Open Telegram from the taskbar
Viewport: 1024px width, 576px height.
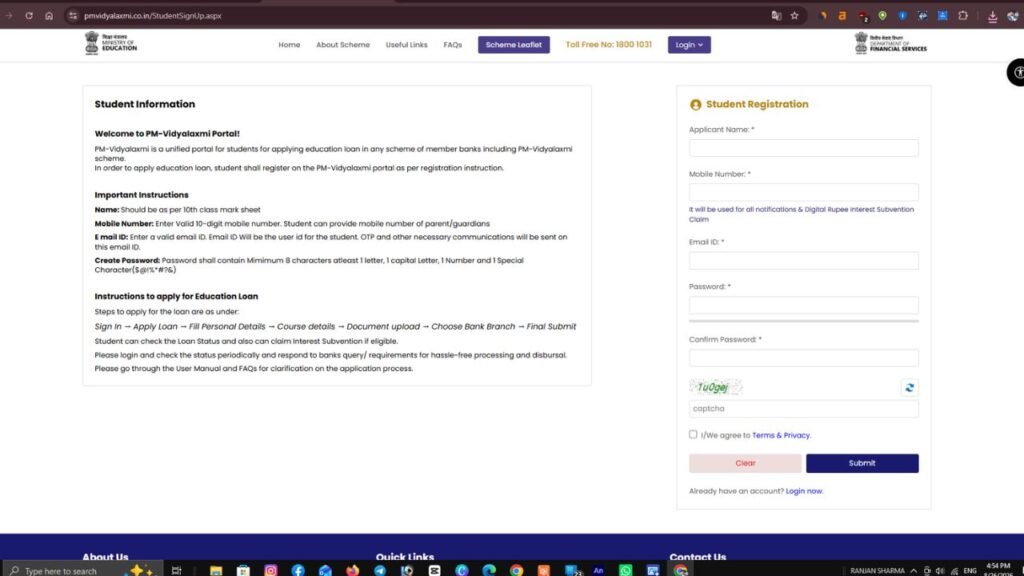(x=380, y=570)
